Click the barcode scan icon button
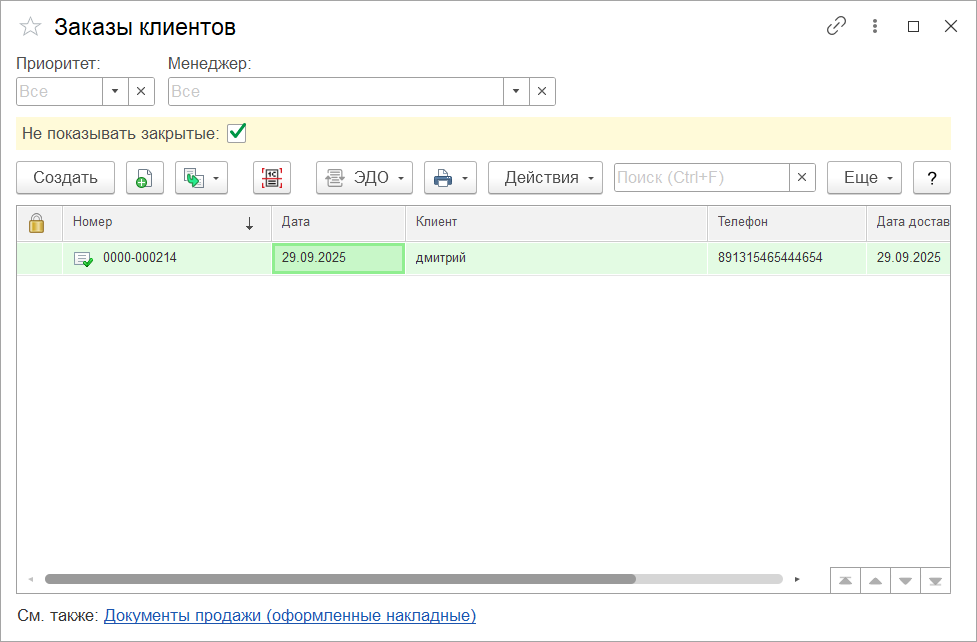Screen dimensions: 977x642 click(x=272, y=178)
